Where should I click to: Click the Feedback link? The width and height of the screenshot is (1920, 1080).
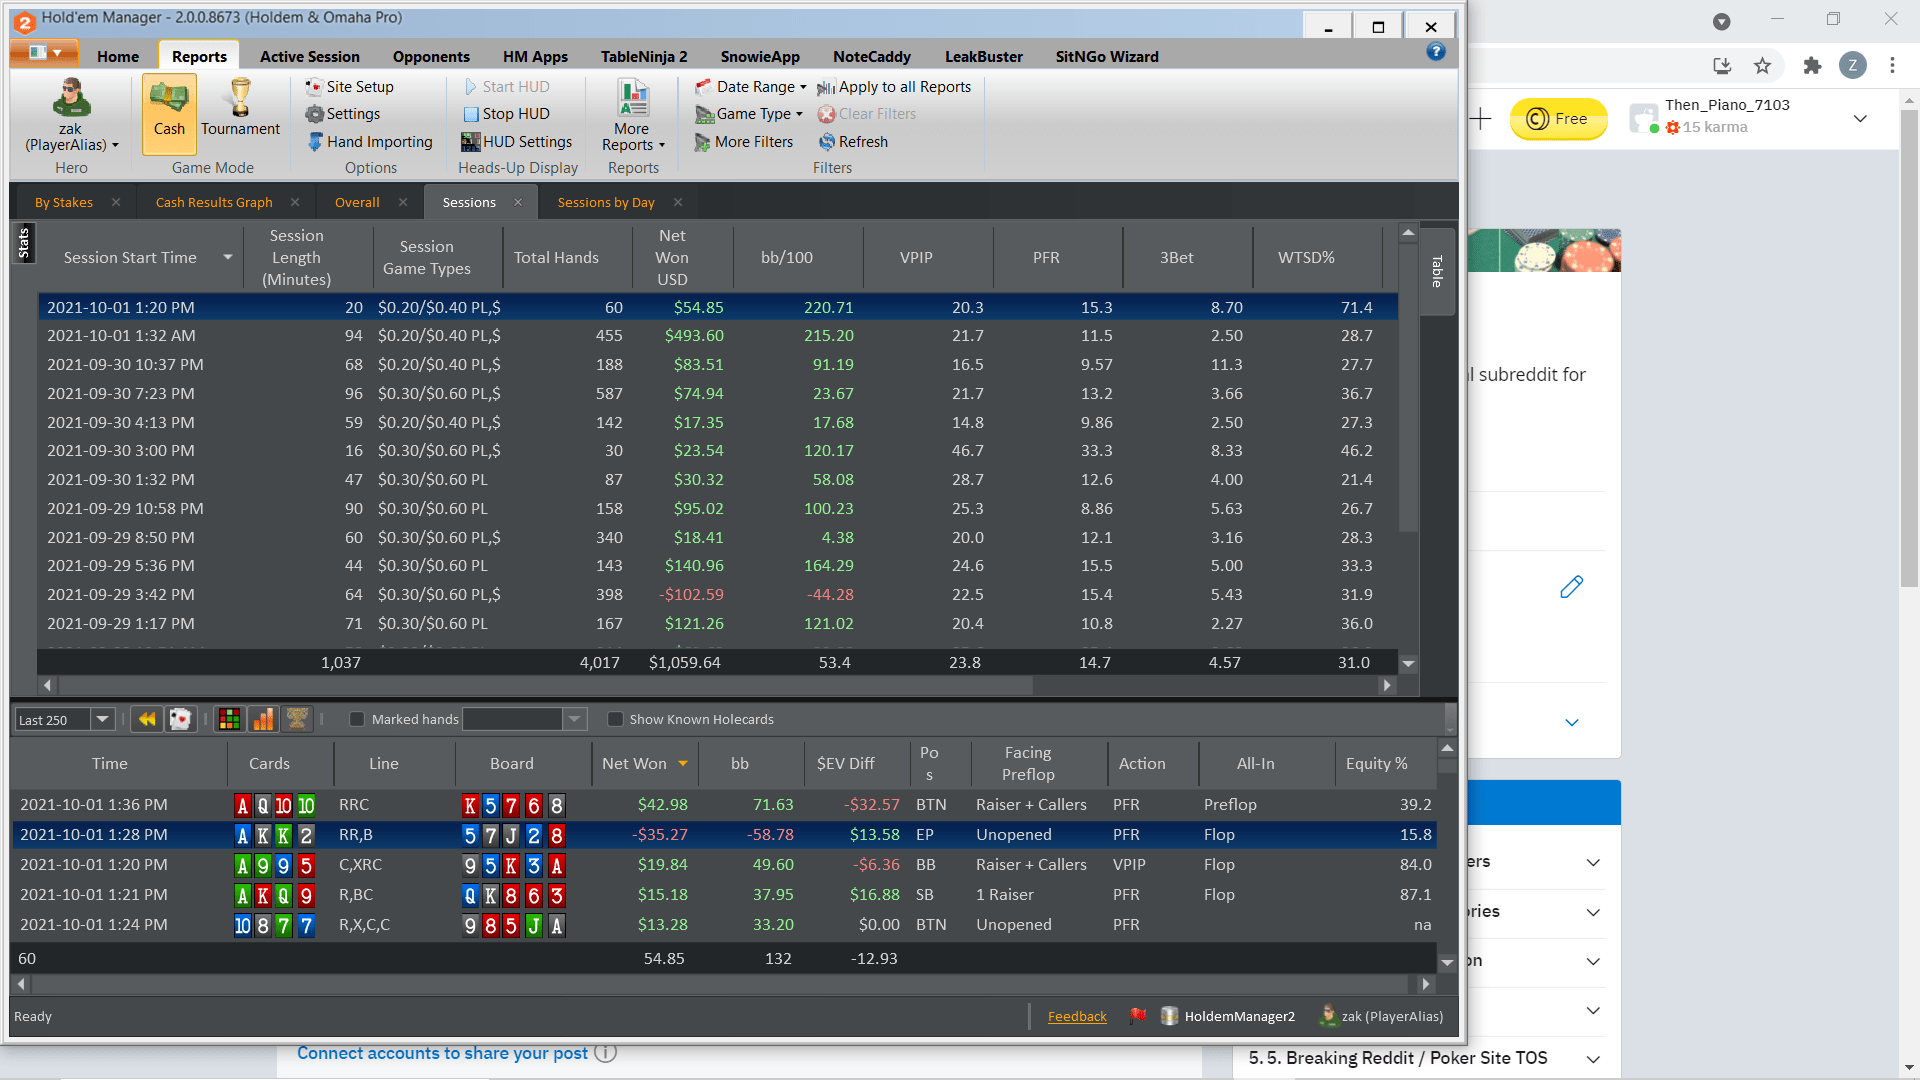coord(1077,1016)
